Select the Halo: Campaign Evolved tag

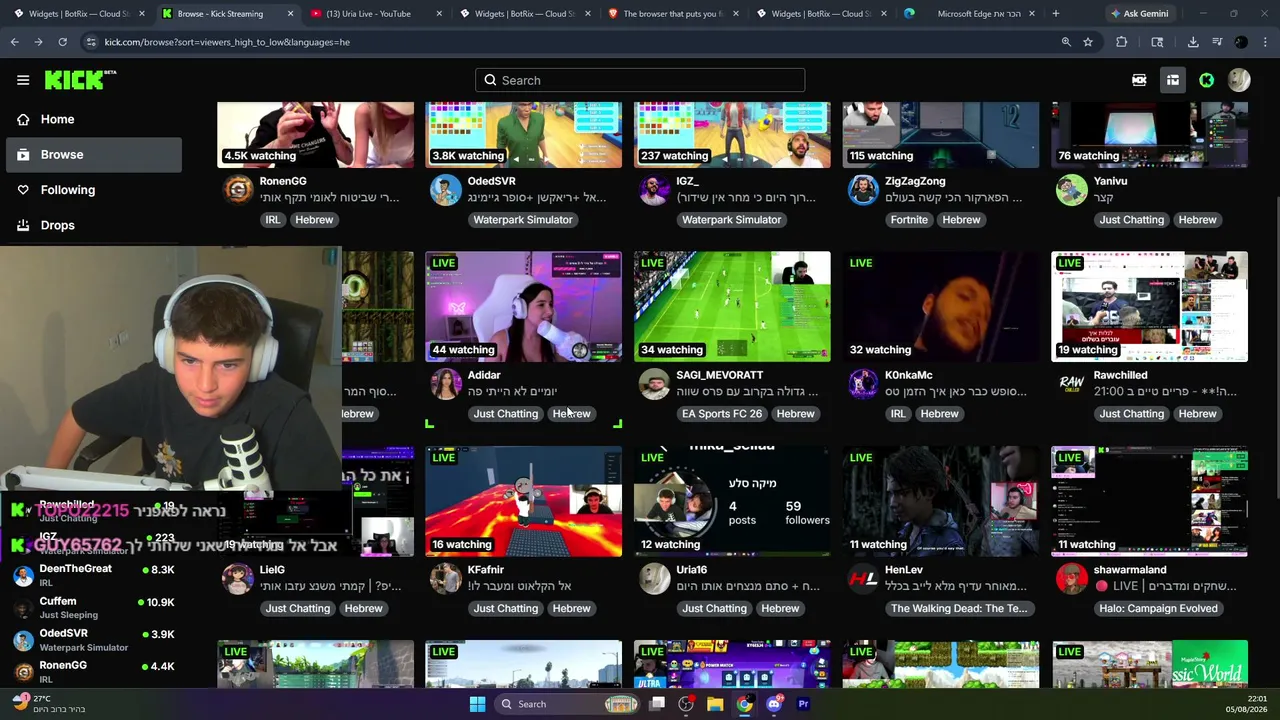[x=1158, y=609]
